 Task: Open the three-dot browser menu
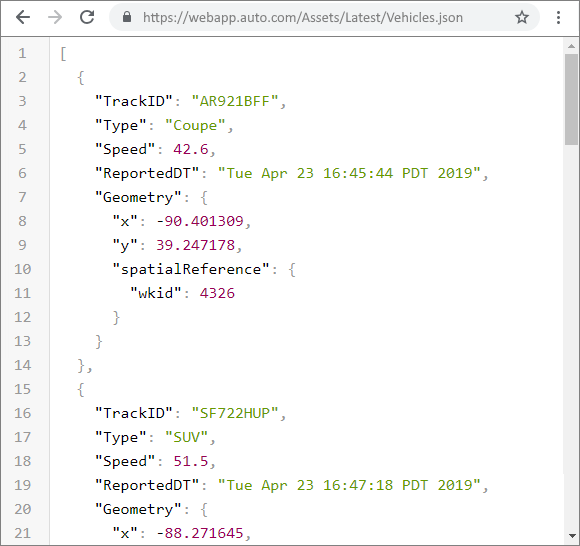pos(558,17)
